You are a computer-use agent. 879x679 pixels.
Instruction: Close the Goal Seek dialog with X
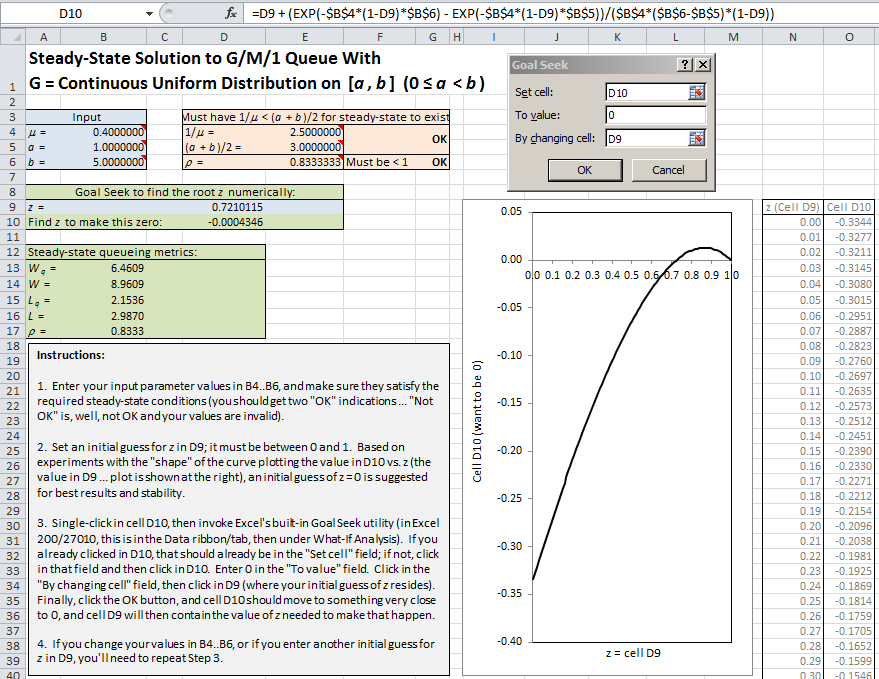tap(703, 64)
